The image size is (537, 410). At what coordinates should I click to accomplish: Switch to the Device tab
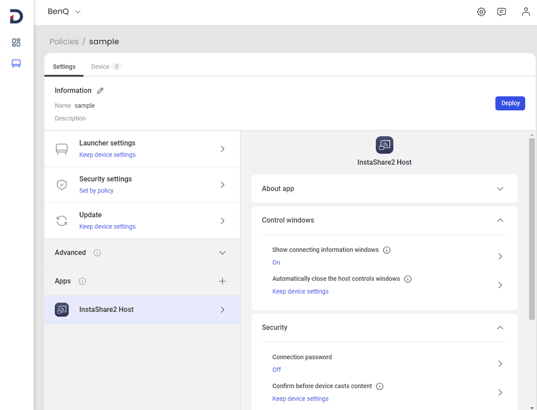coord(105,66)
